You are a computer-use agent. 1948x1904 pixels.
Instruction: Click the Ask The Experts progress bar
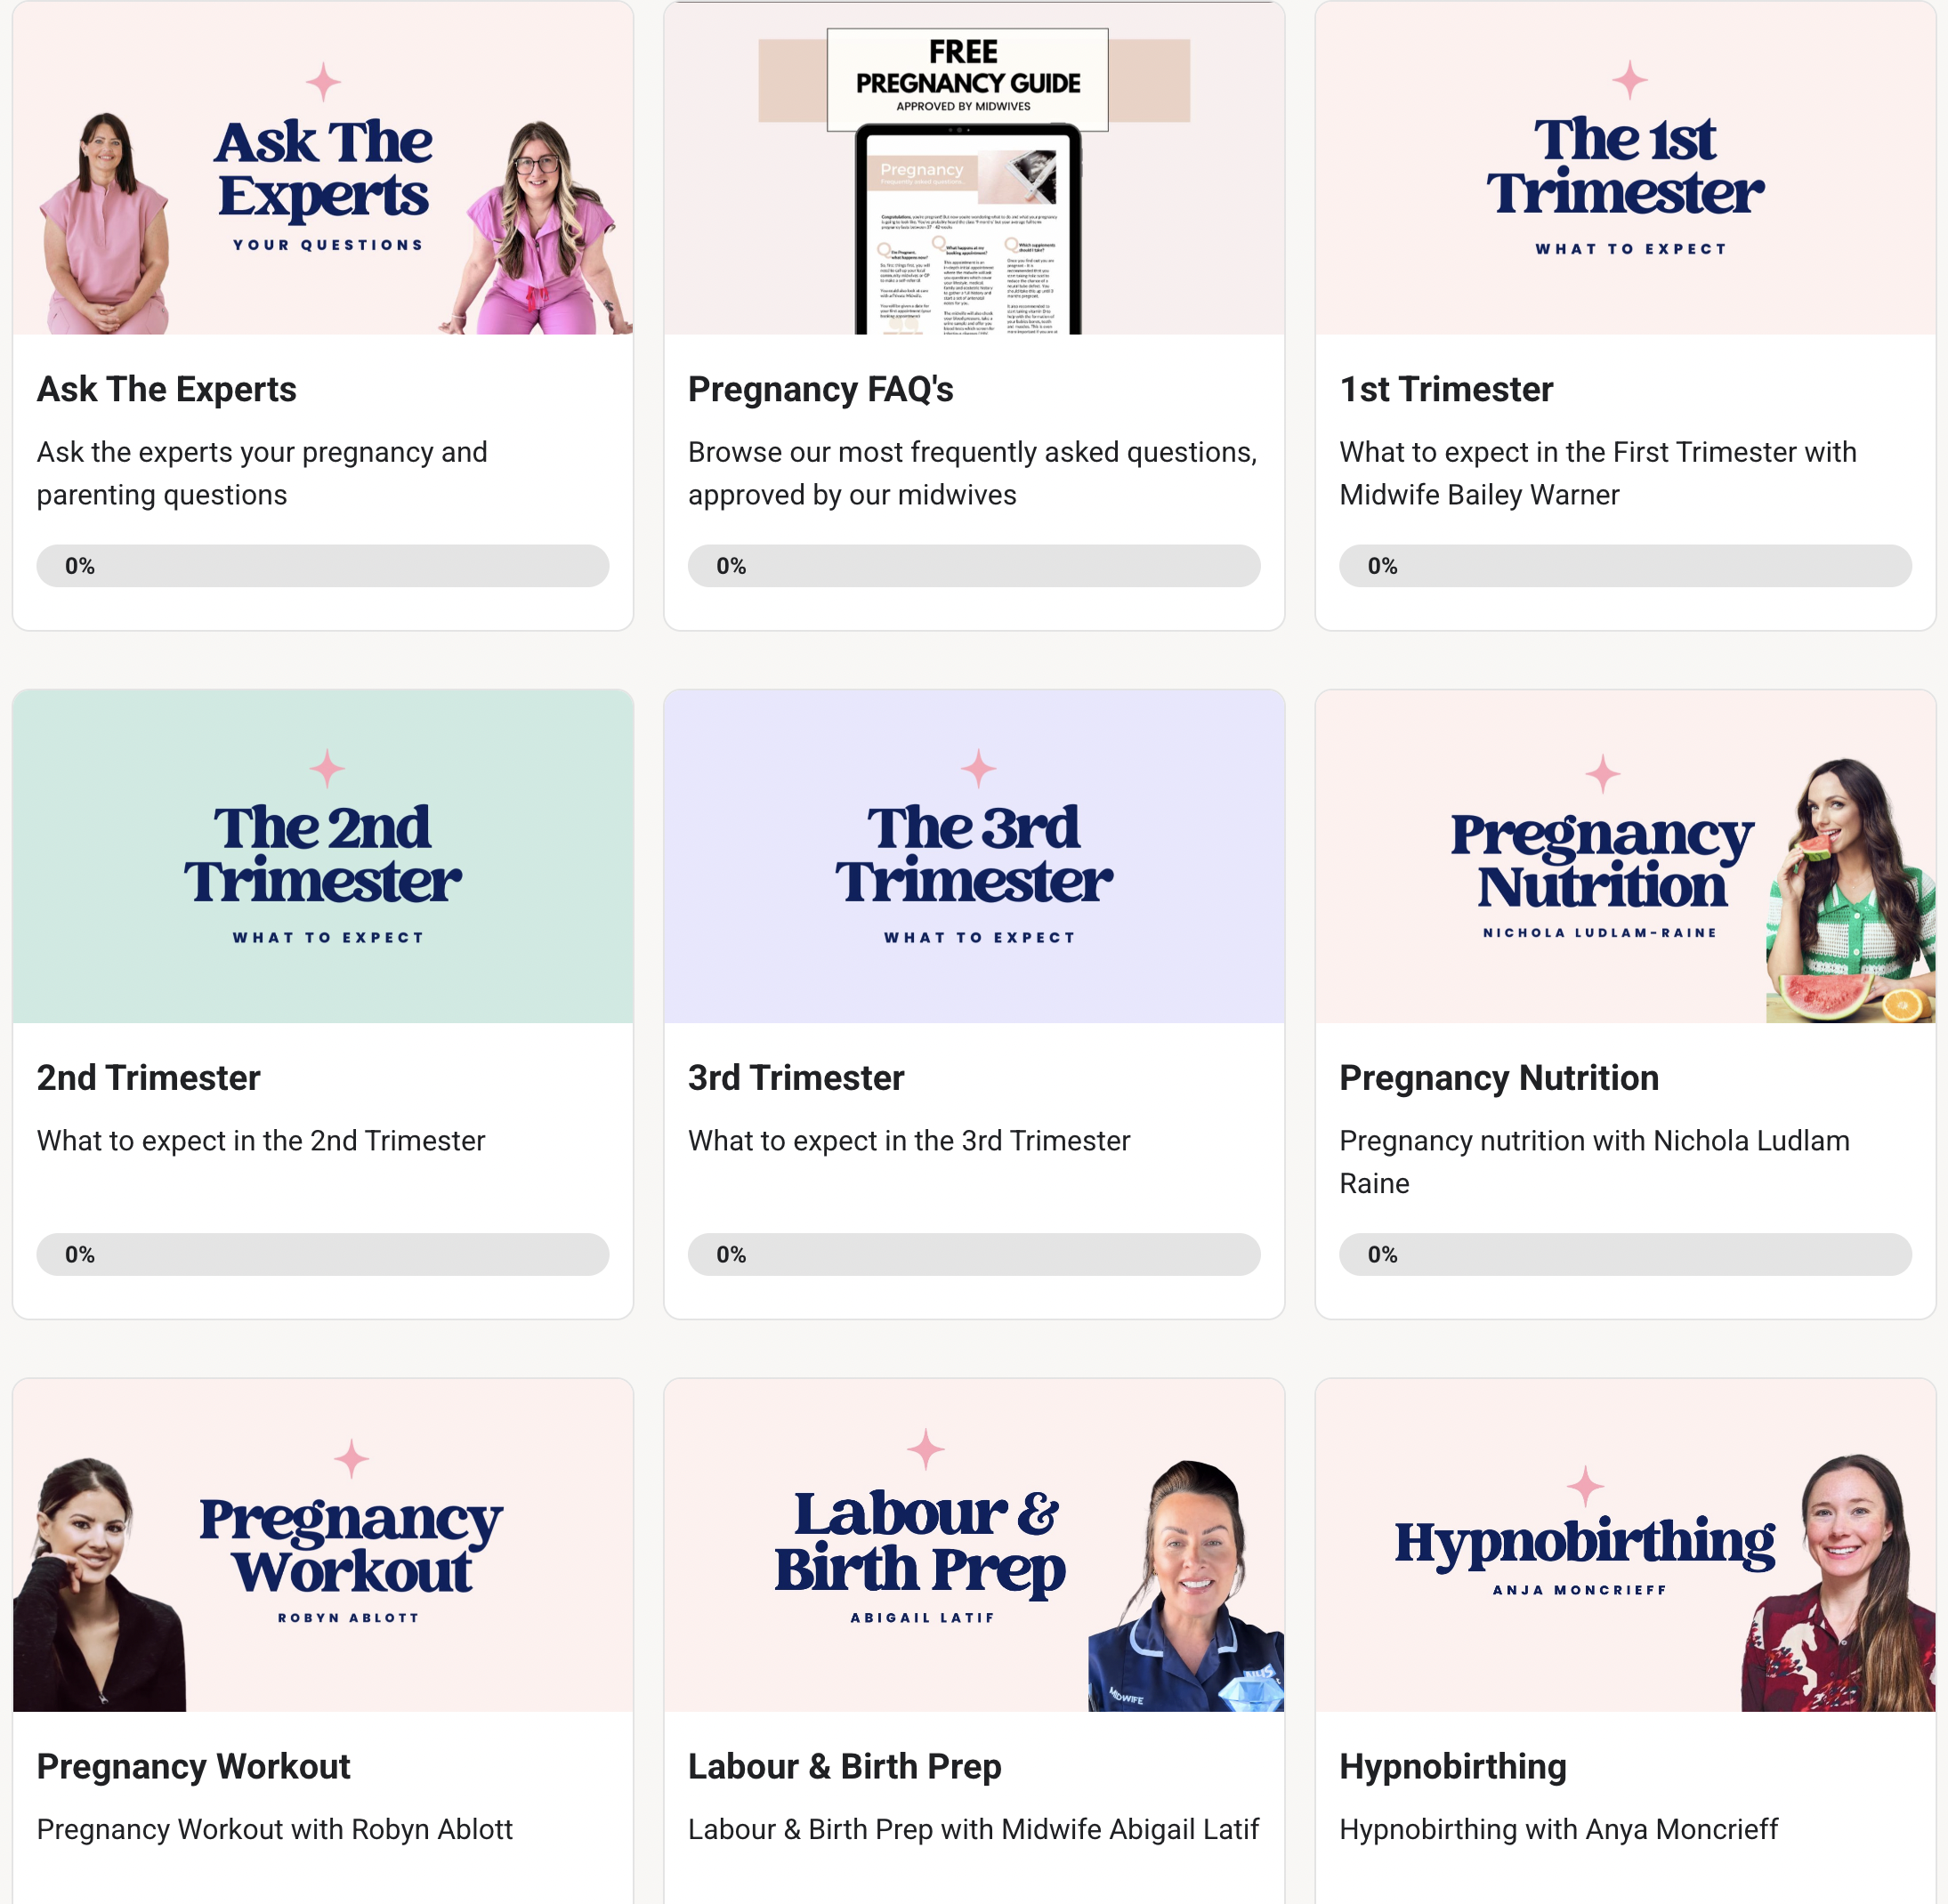(x=323, y=566)
